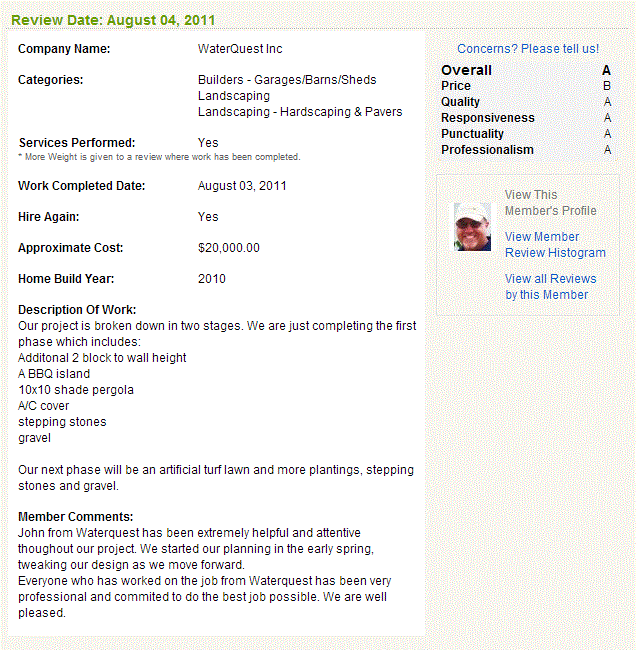Click the Professionalism rating row
This screenshot has width=636, height=650.
coord(526,150)
